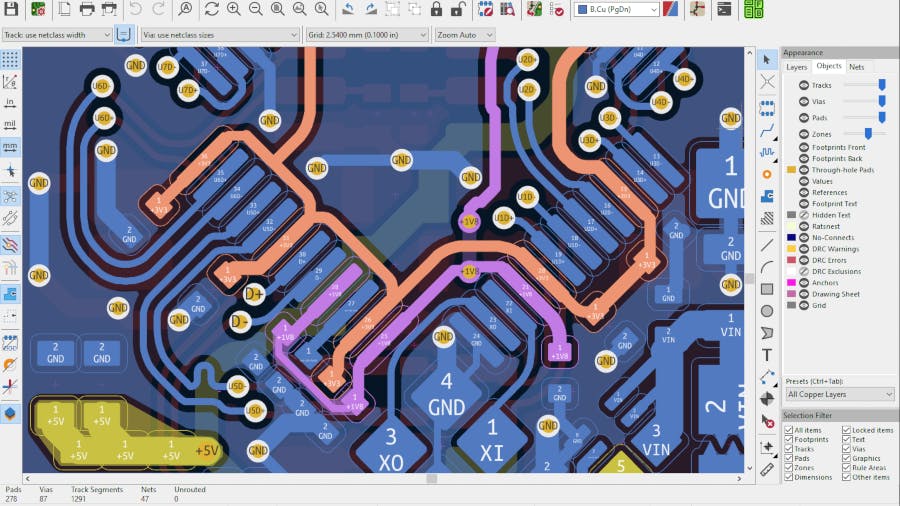Select the Delete items tool
Viewport: 900px width, 506px height.
tap(767, 422)
